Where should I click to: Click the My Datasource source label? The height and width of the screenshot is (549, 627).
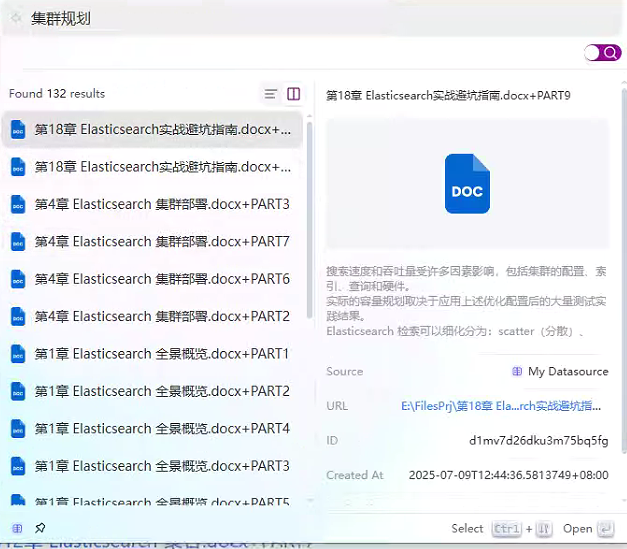coord(568,371)
